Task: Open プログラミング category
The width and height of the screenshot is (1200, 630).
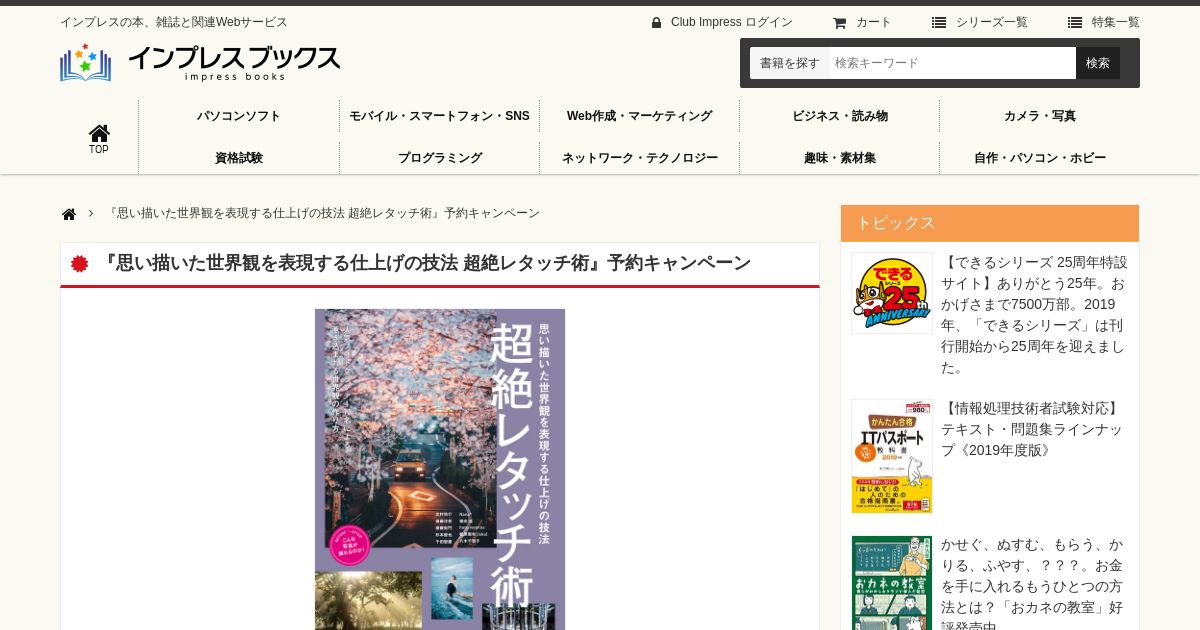Action: 439,158
